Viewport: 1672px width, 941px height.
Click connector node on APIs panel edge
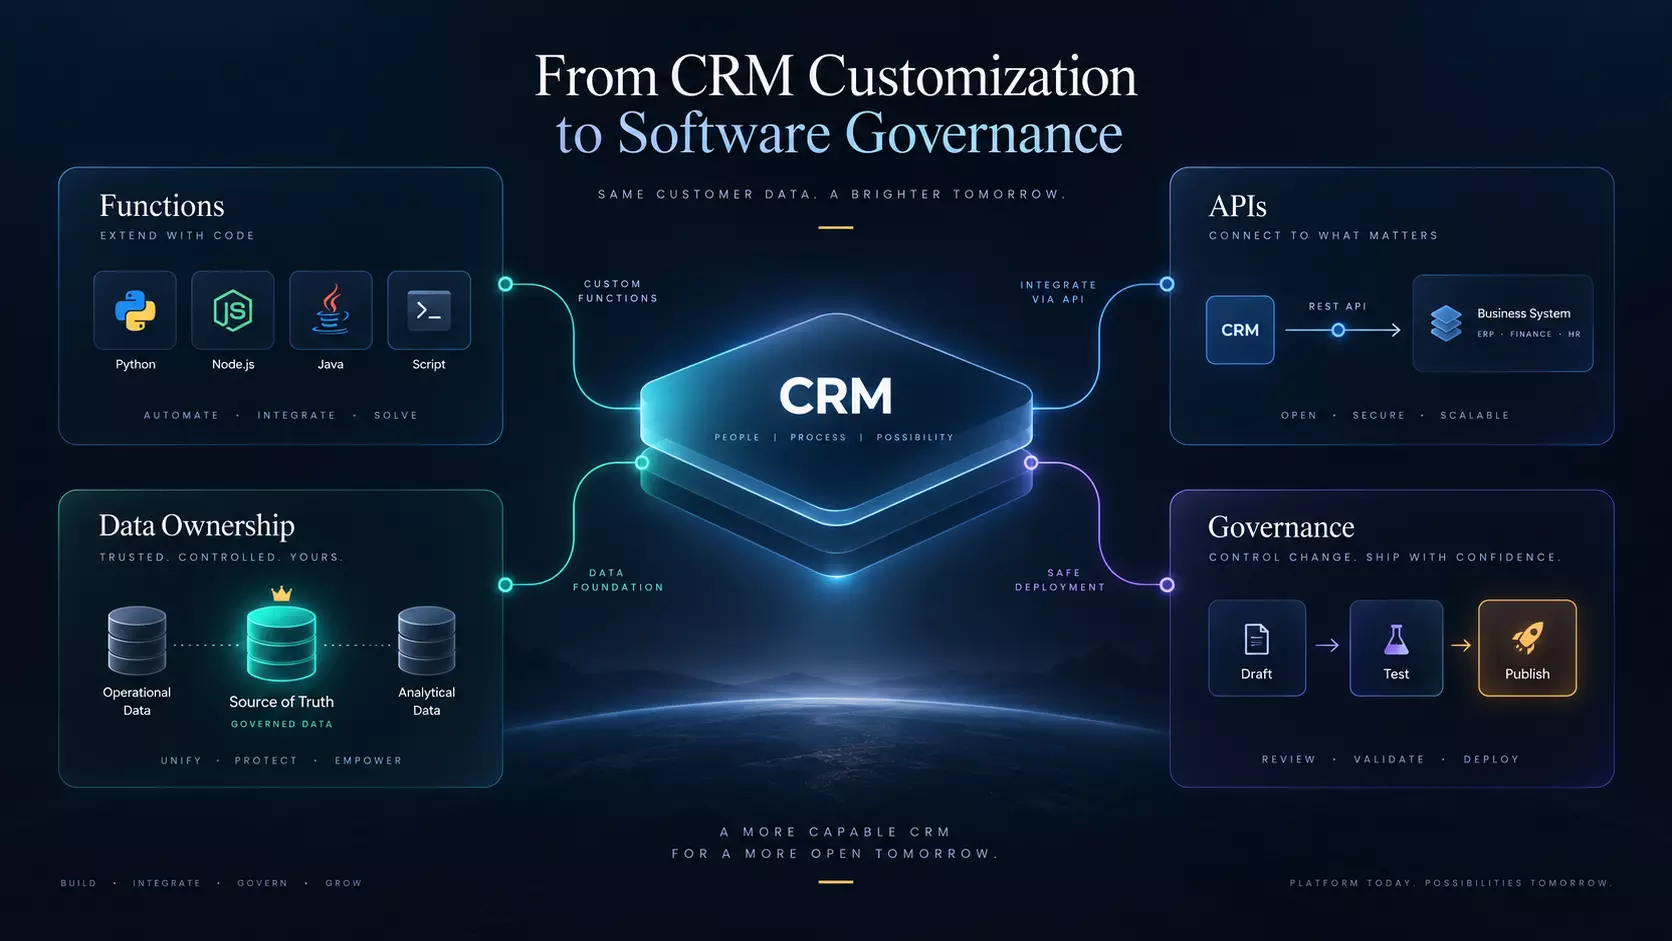click(1167, 284)
